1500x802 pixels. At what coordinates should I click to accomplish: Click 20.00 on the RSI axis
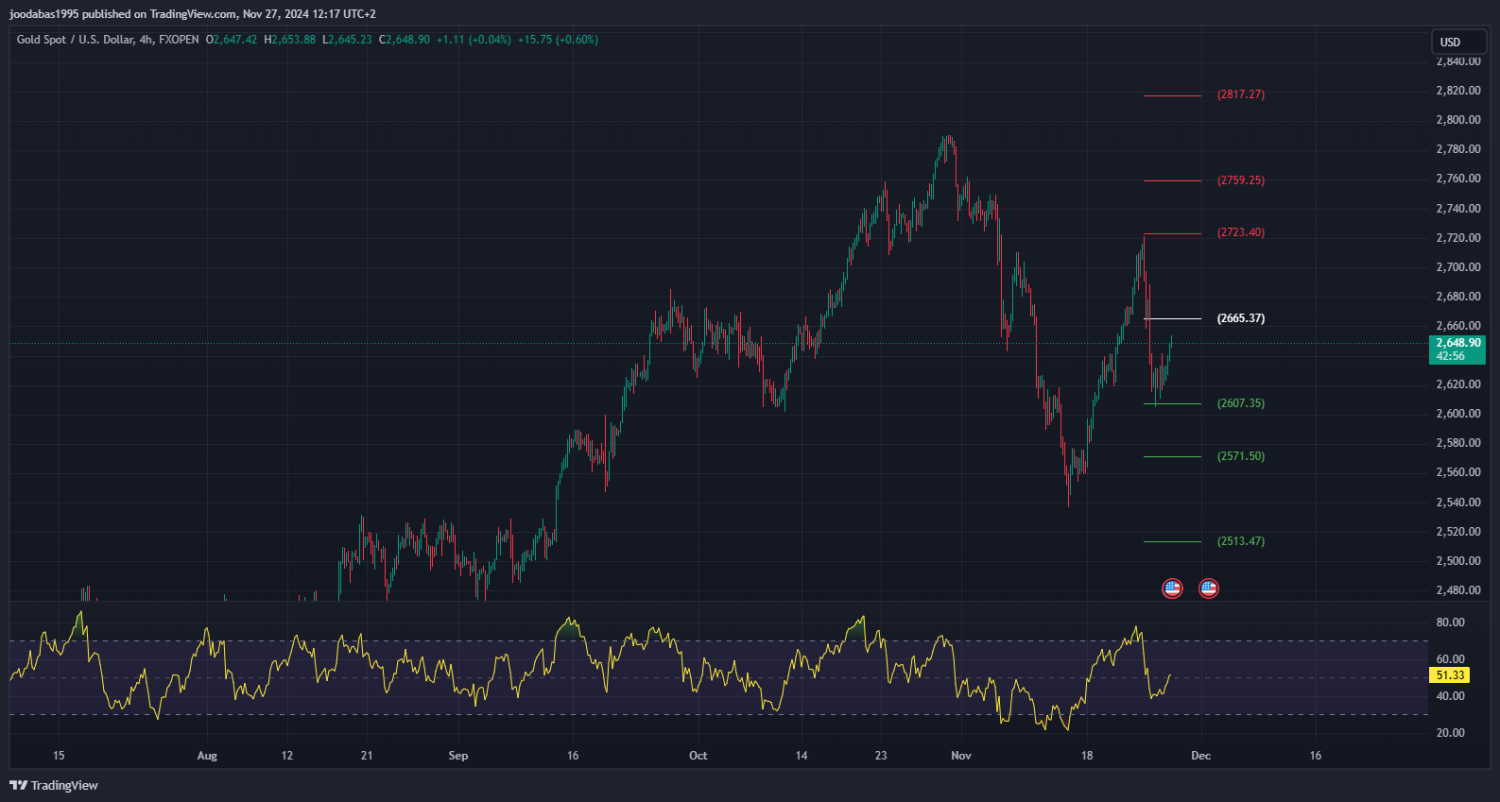(1451, 733)
